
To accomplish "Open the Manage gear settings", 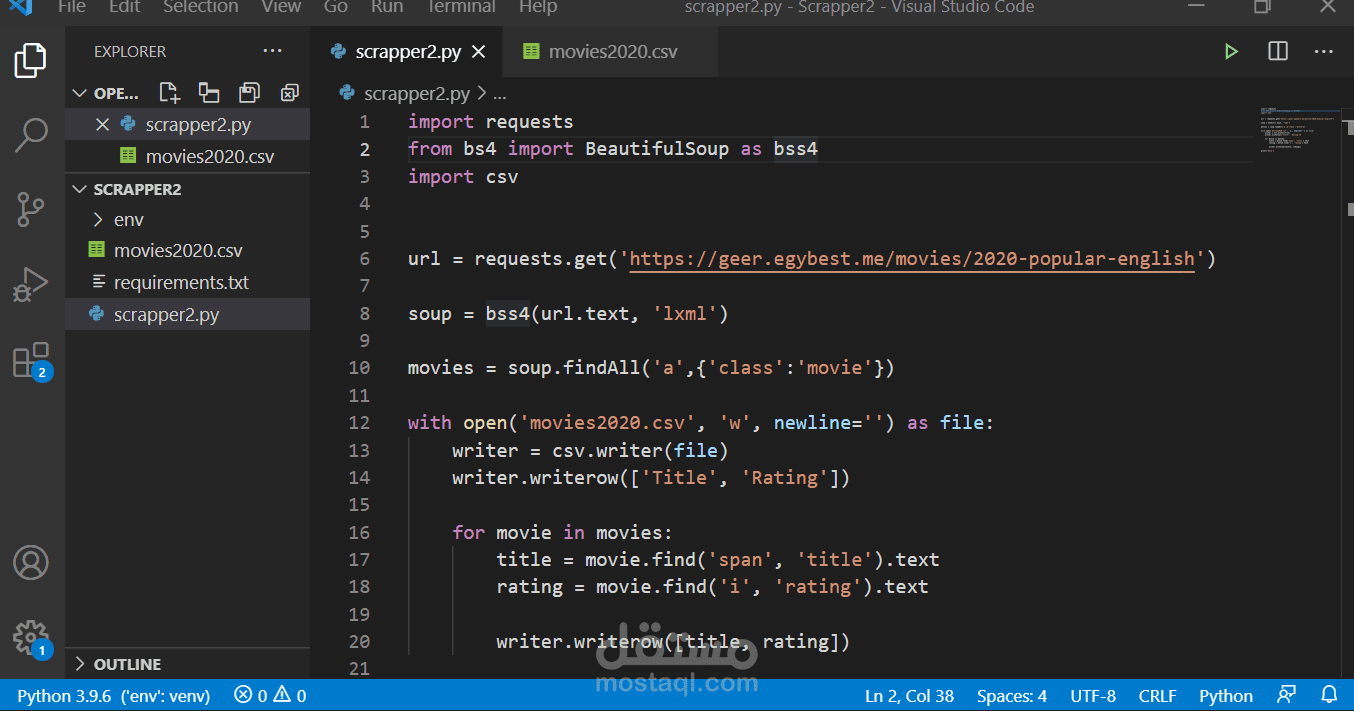I will pyautogui.click(x=31, y=637).
